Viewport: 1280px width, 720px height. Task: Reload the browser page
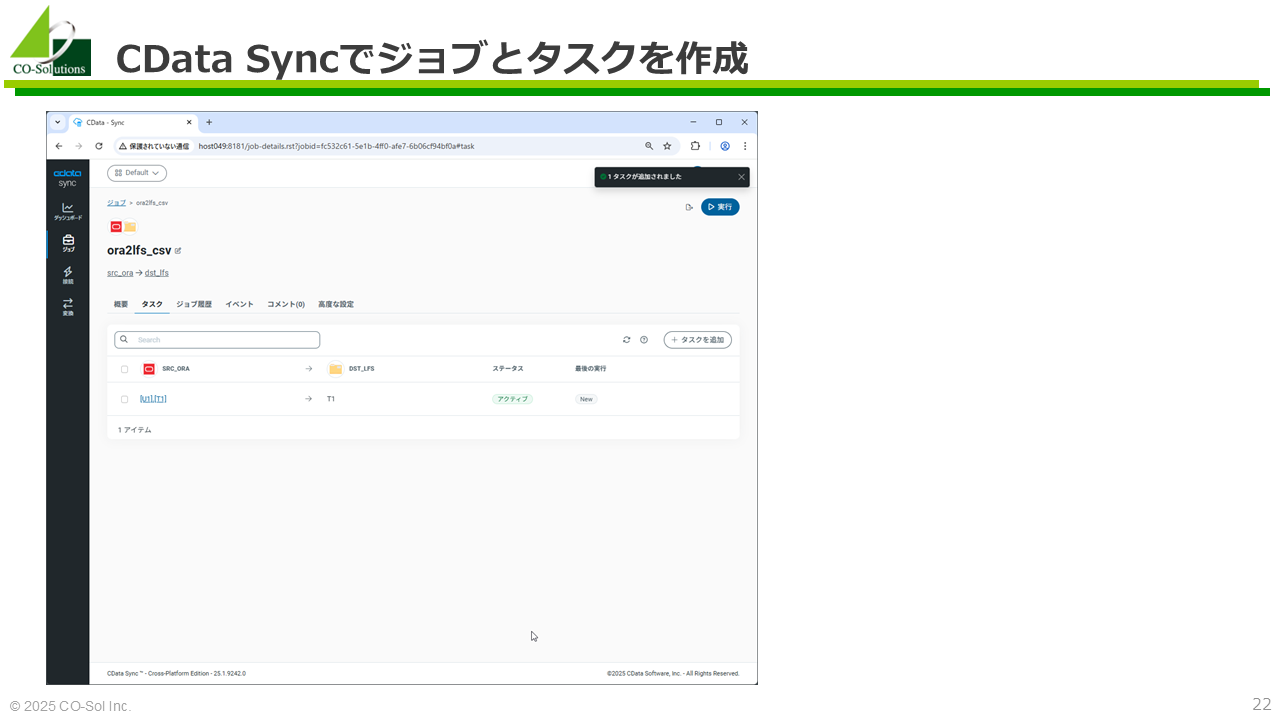[98, 146]
